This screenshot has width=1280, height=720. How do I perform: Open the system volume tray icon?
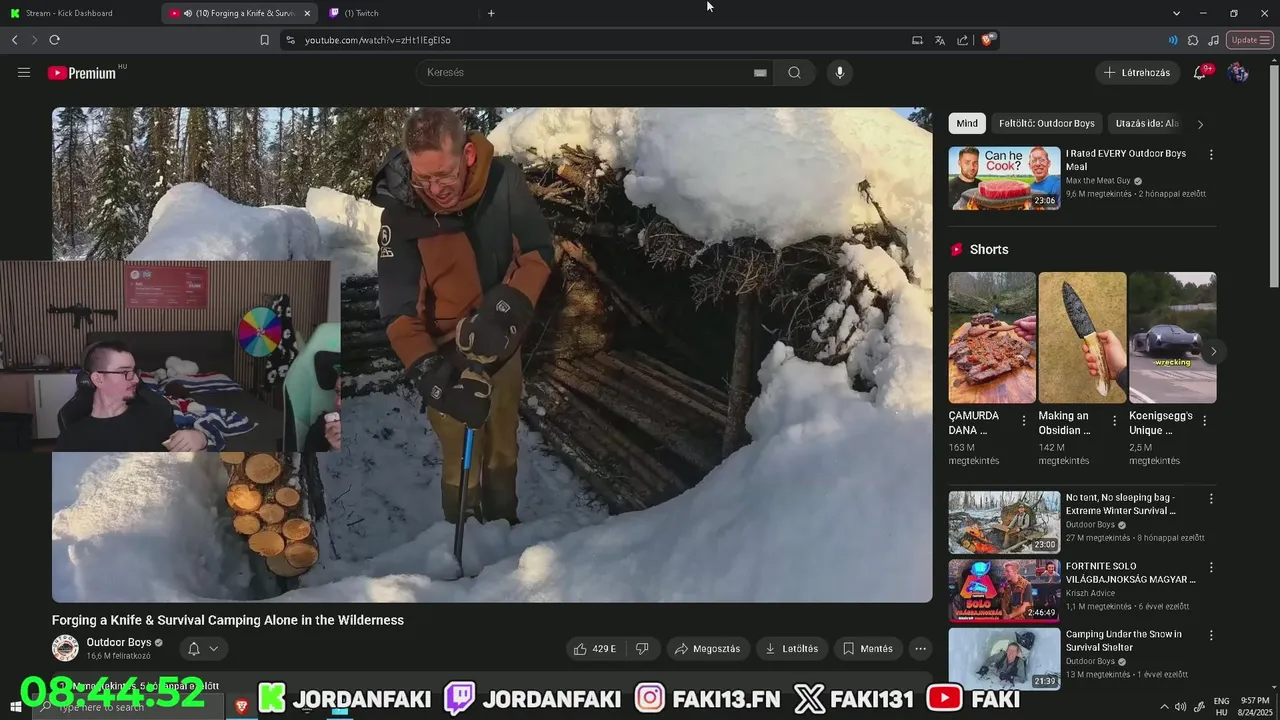point(1181,707)
